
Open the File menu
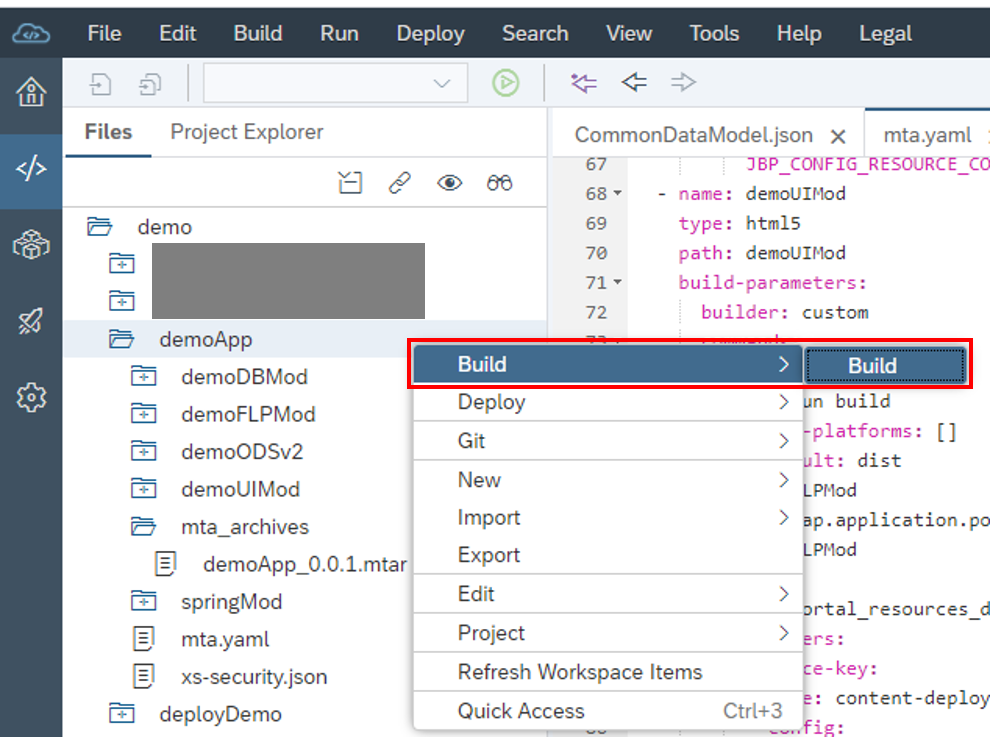104,33
